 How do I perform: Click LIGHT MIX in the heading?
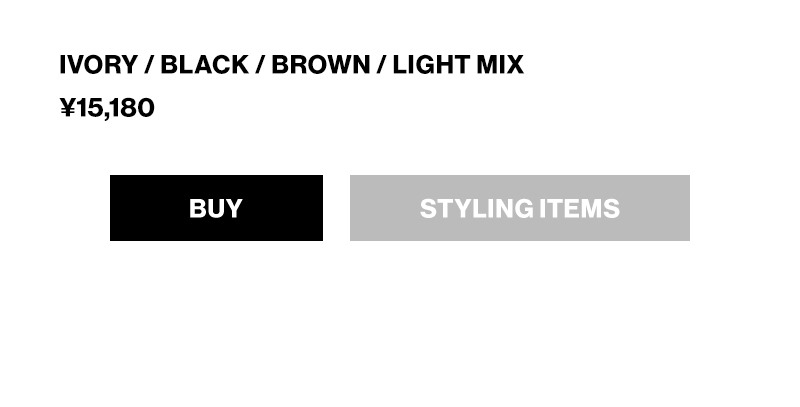[458, 65]
